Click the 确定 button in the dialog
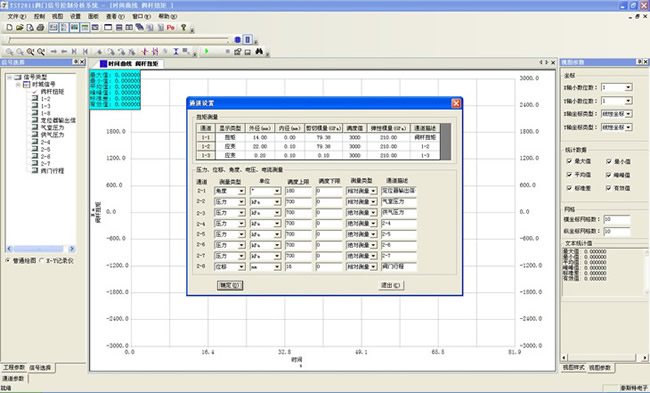Screen dimensions: 650x393 coord(230,285)
